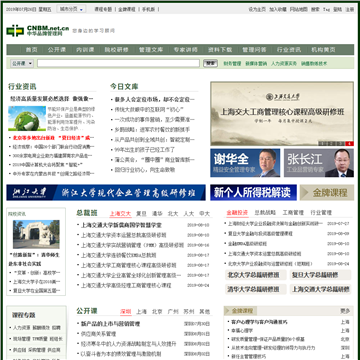Select the 苏州 tab under 公开课
Viewport: 360px width, 360px height.
[x=189, y=312]
